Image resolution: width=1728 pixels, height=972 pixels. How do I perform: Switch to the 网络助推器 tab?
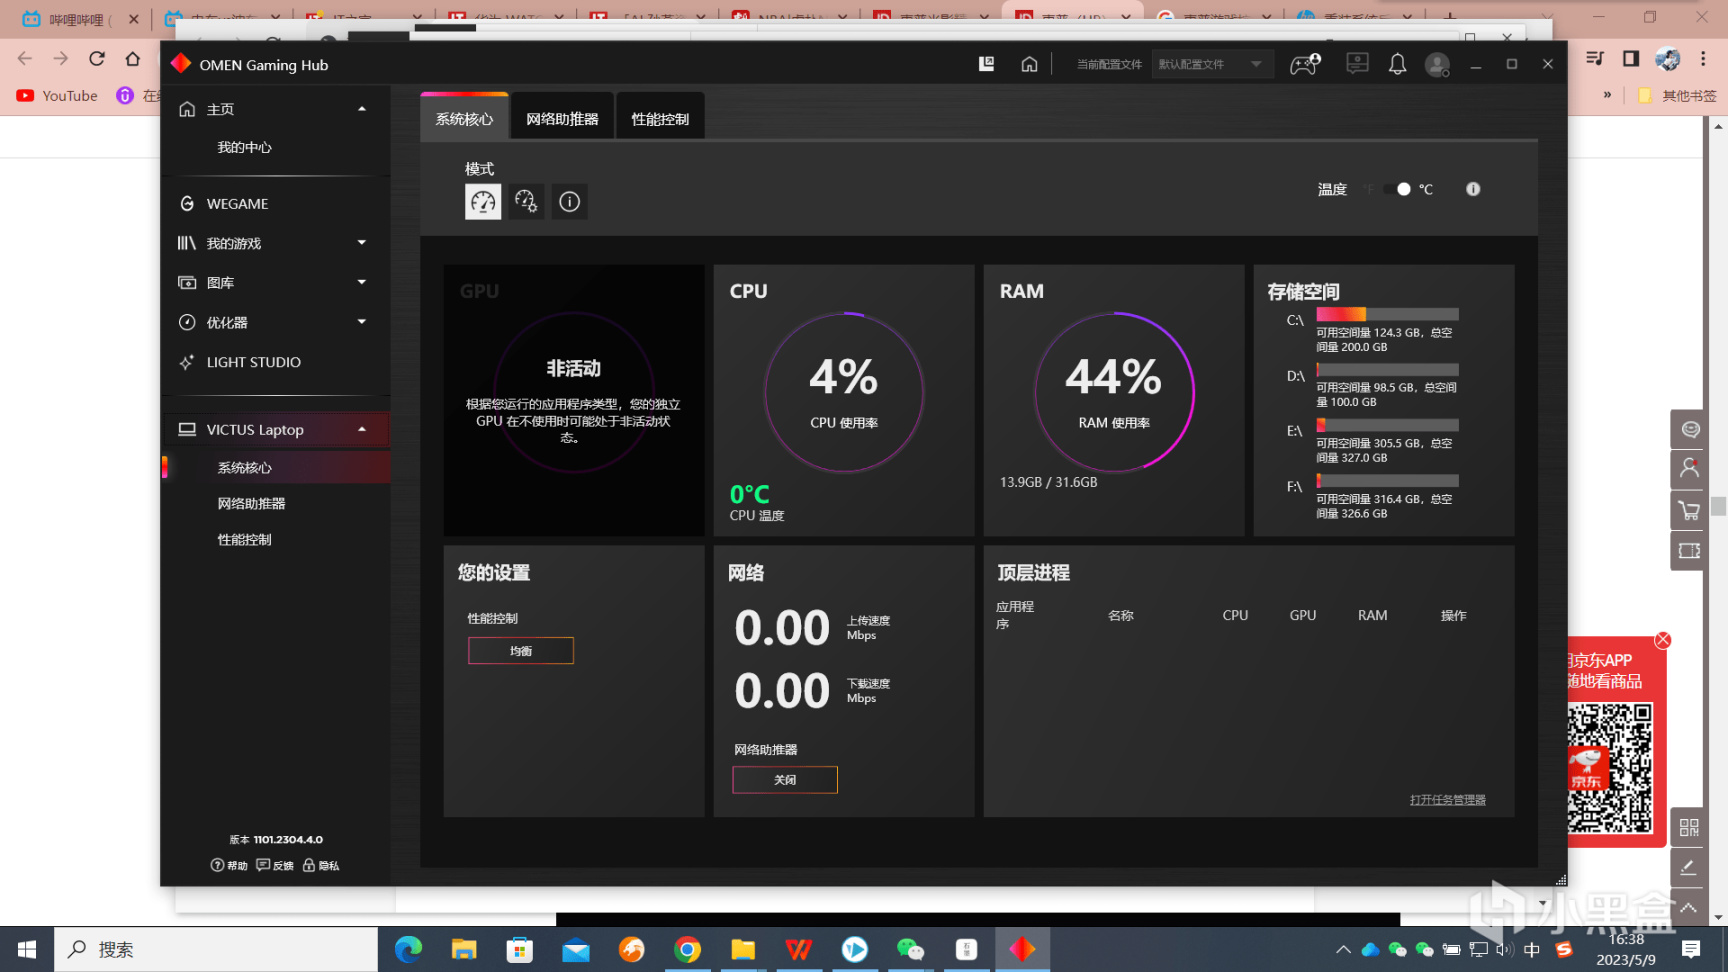562,117
